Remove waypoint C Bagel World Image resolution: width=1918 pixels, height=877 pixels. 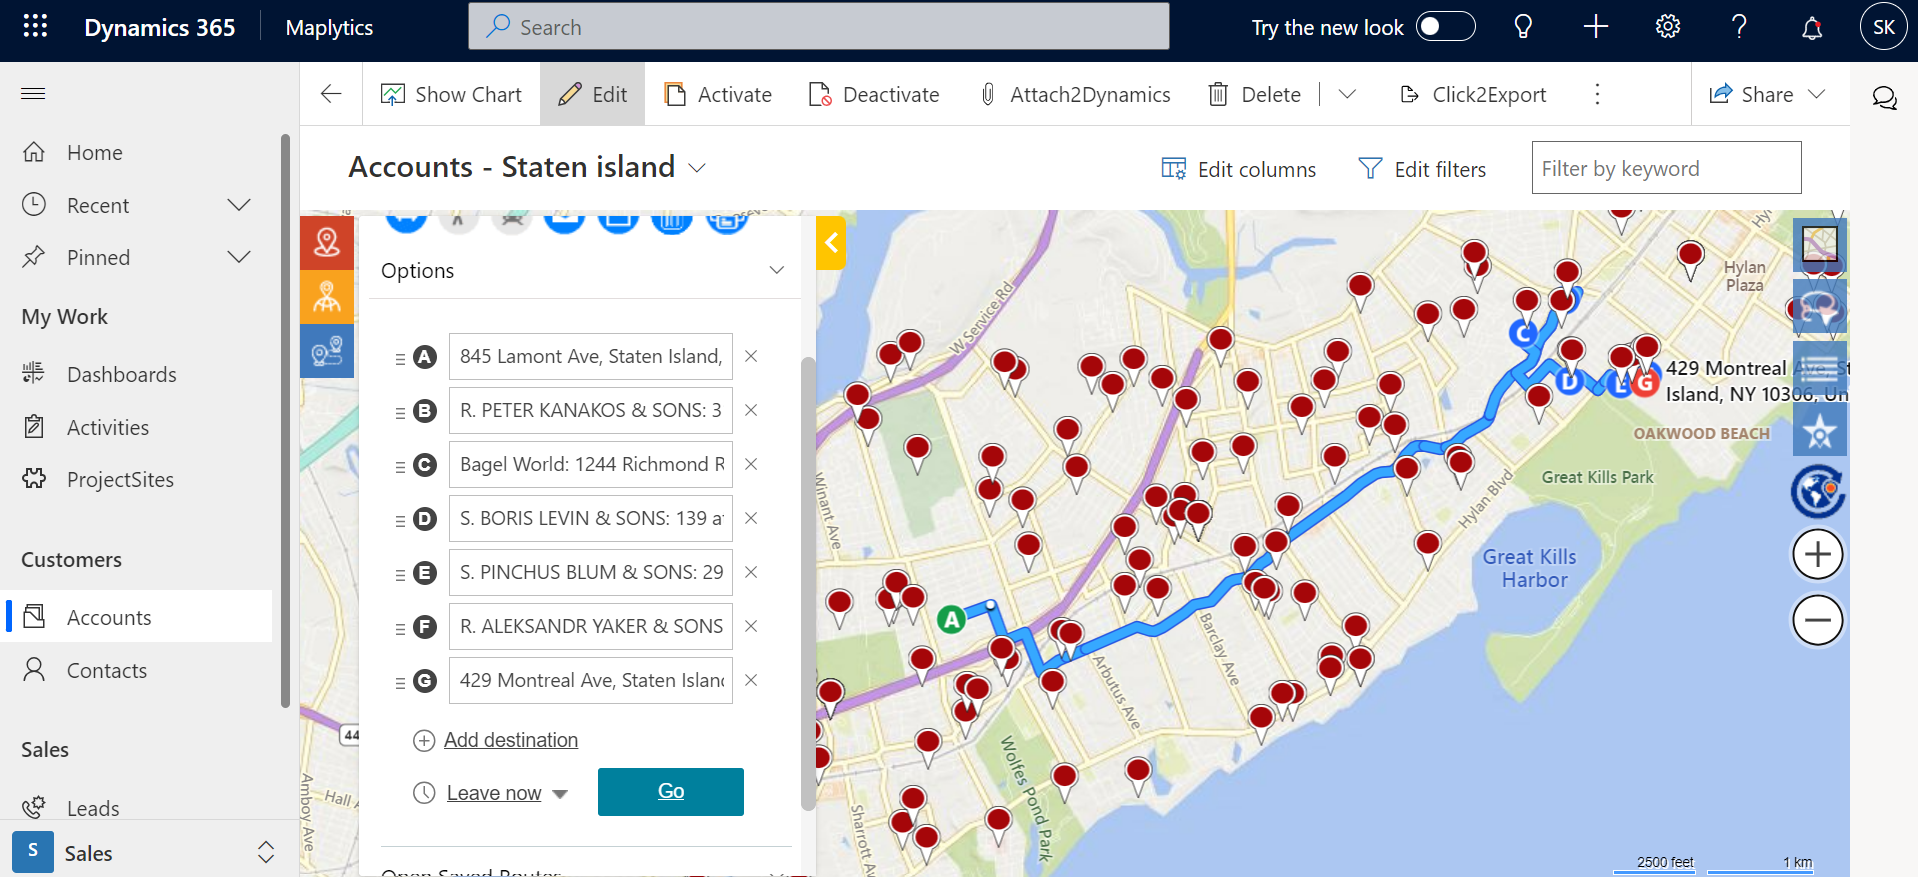pos(751,464)
